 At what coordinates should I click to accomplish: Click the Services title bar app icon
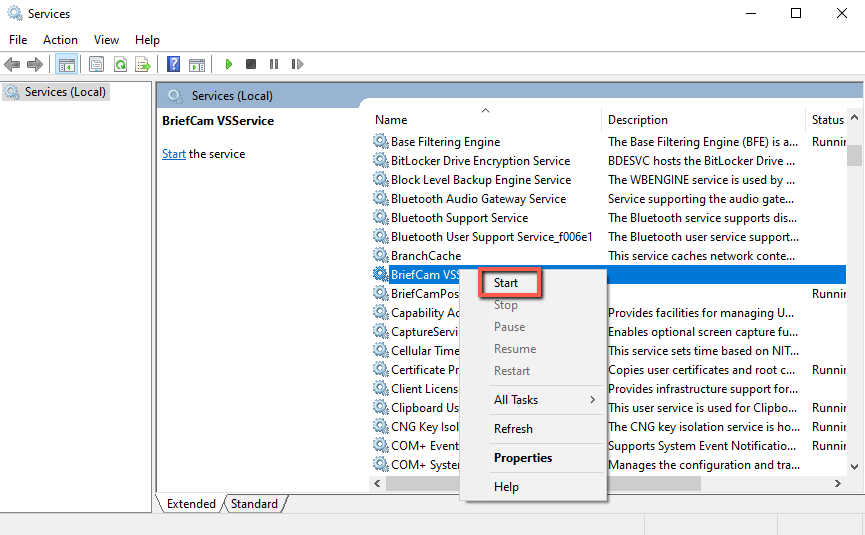pos(15,13)
